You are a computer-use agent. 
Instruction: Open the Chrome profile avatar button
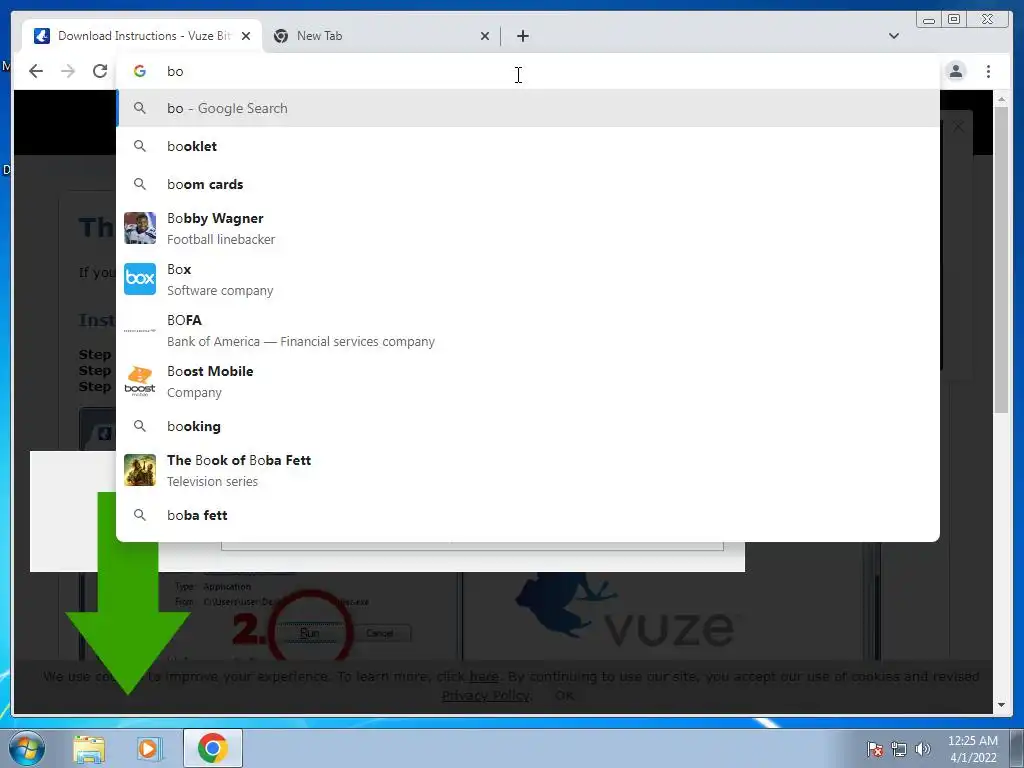point(956,71)
